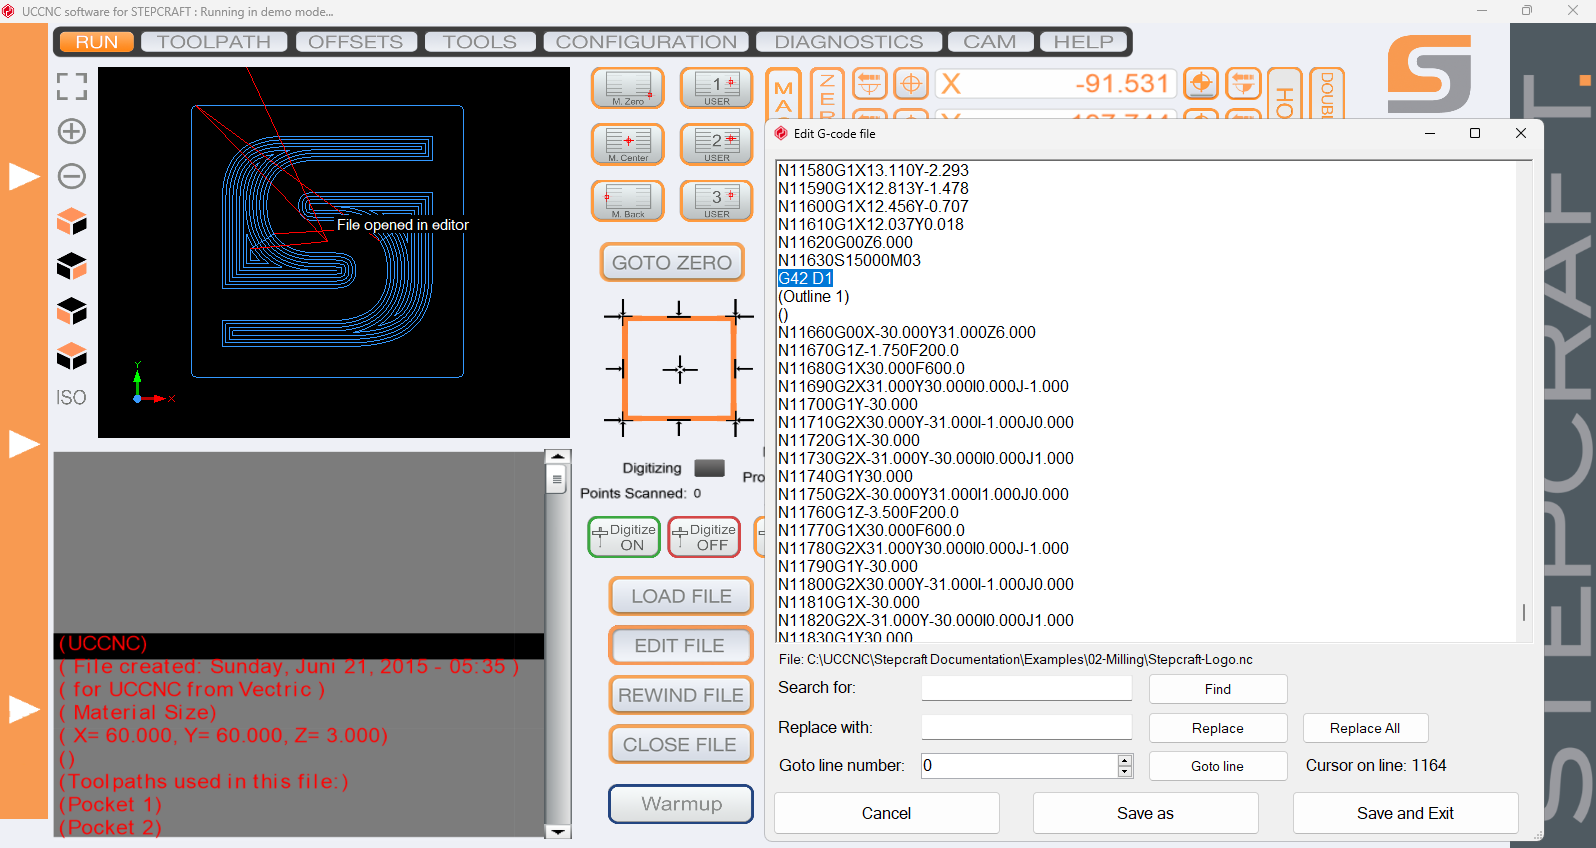
Task: Open the RUN tab
Action: 97,42
